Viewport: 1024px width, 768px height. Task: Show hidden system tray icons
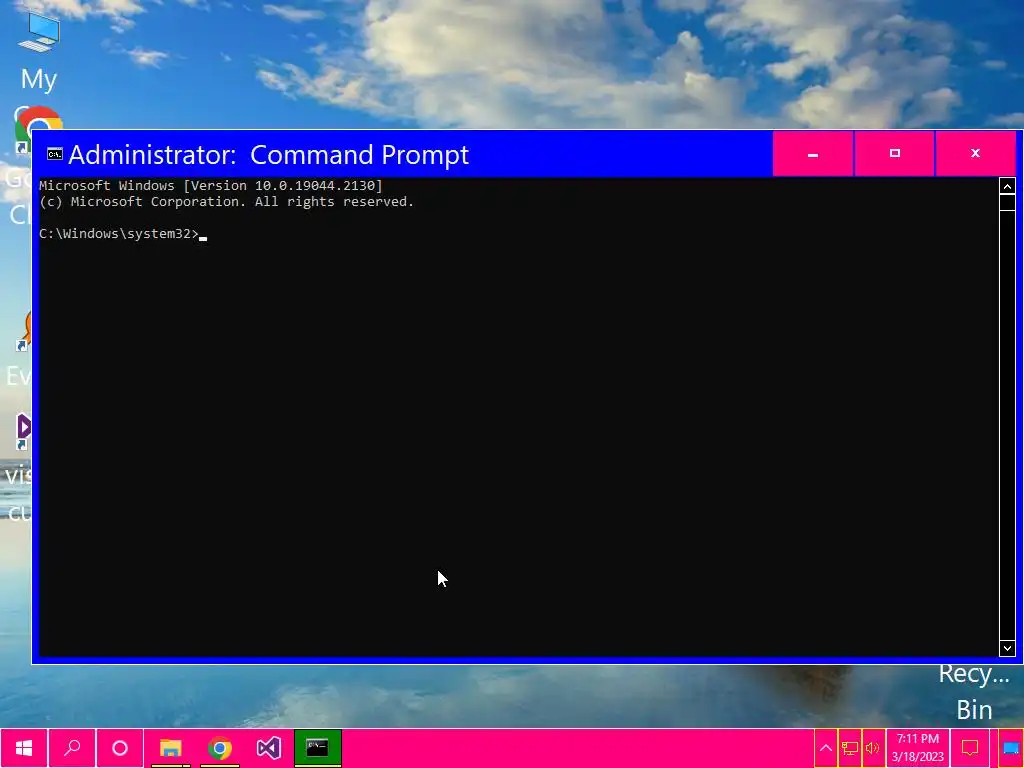pyautogui.click(x=825, y=748)
